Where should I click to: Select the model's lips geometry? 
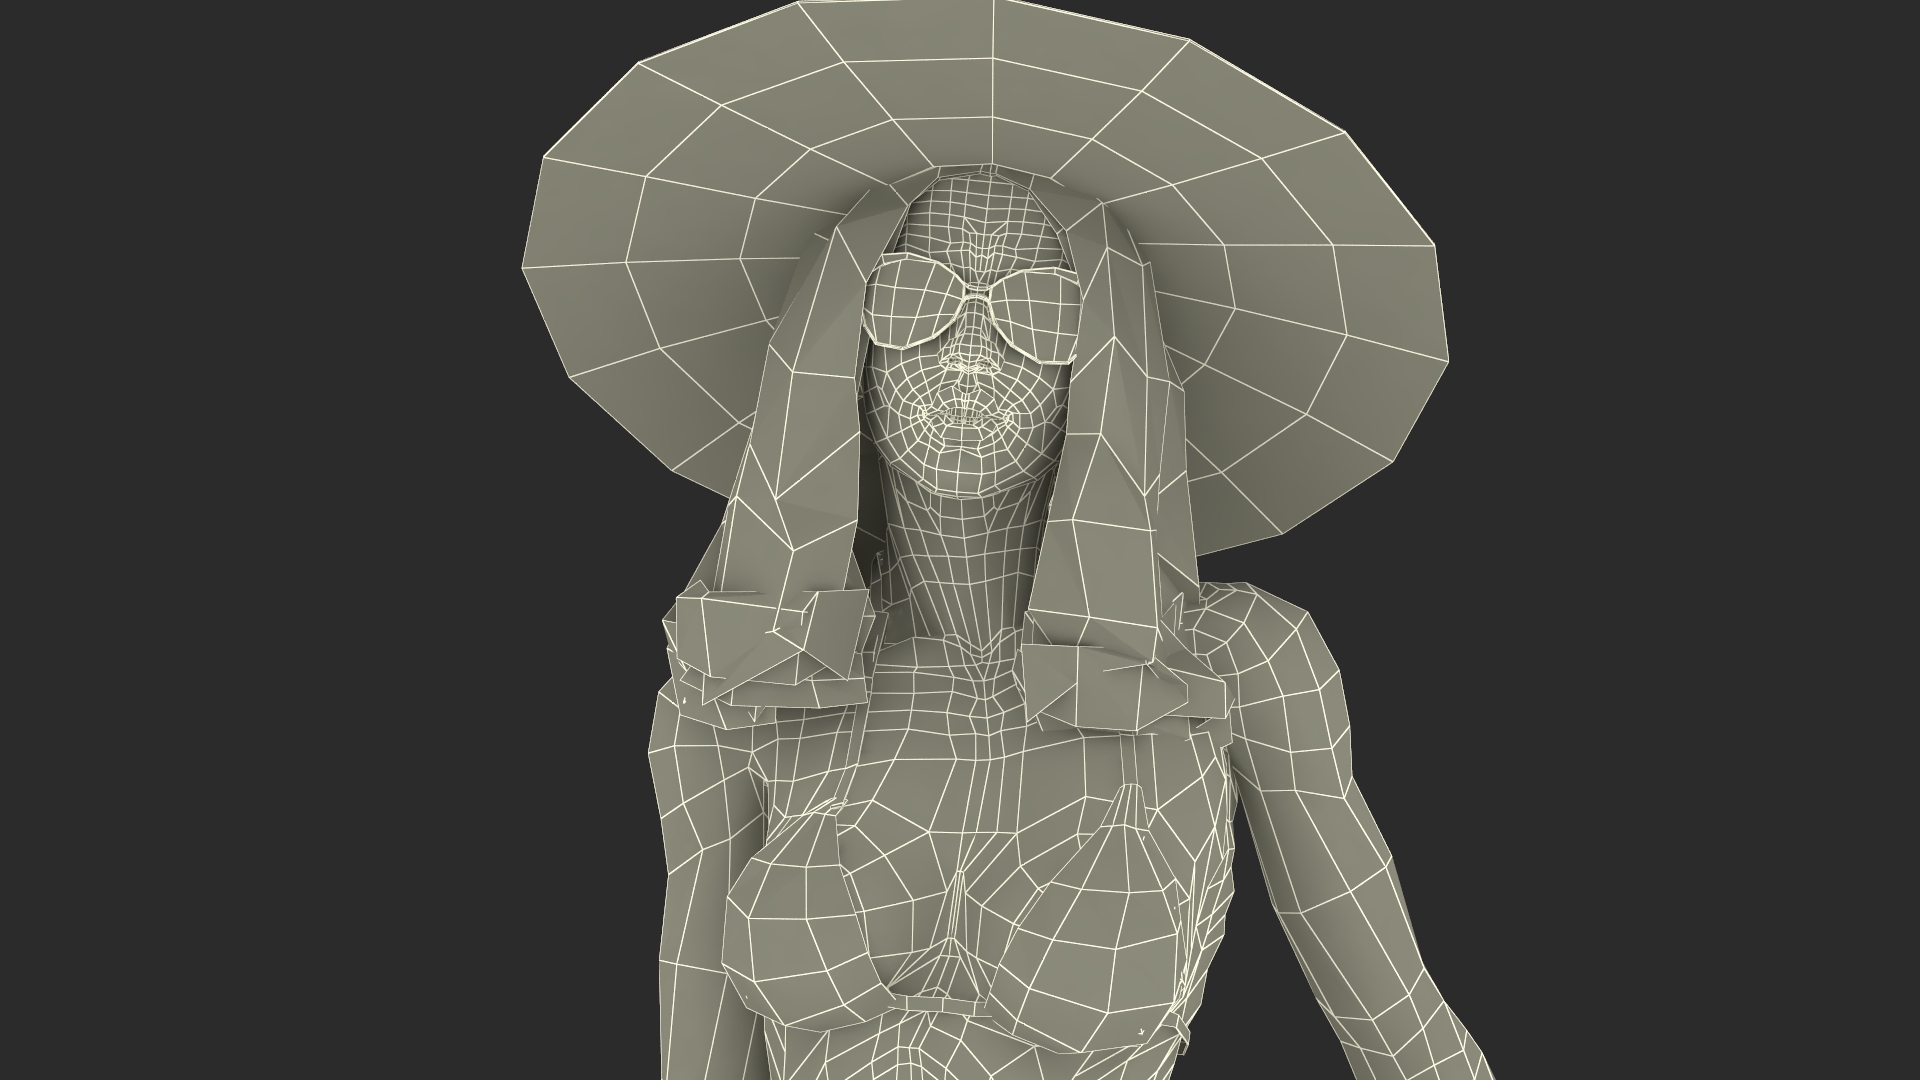tap(962, 418)
